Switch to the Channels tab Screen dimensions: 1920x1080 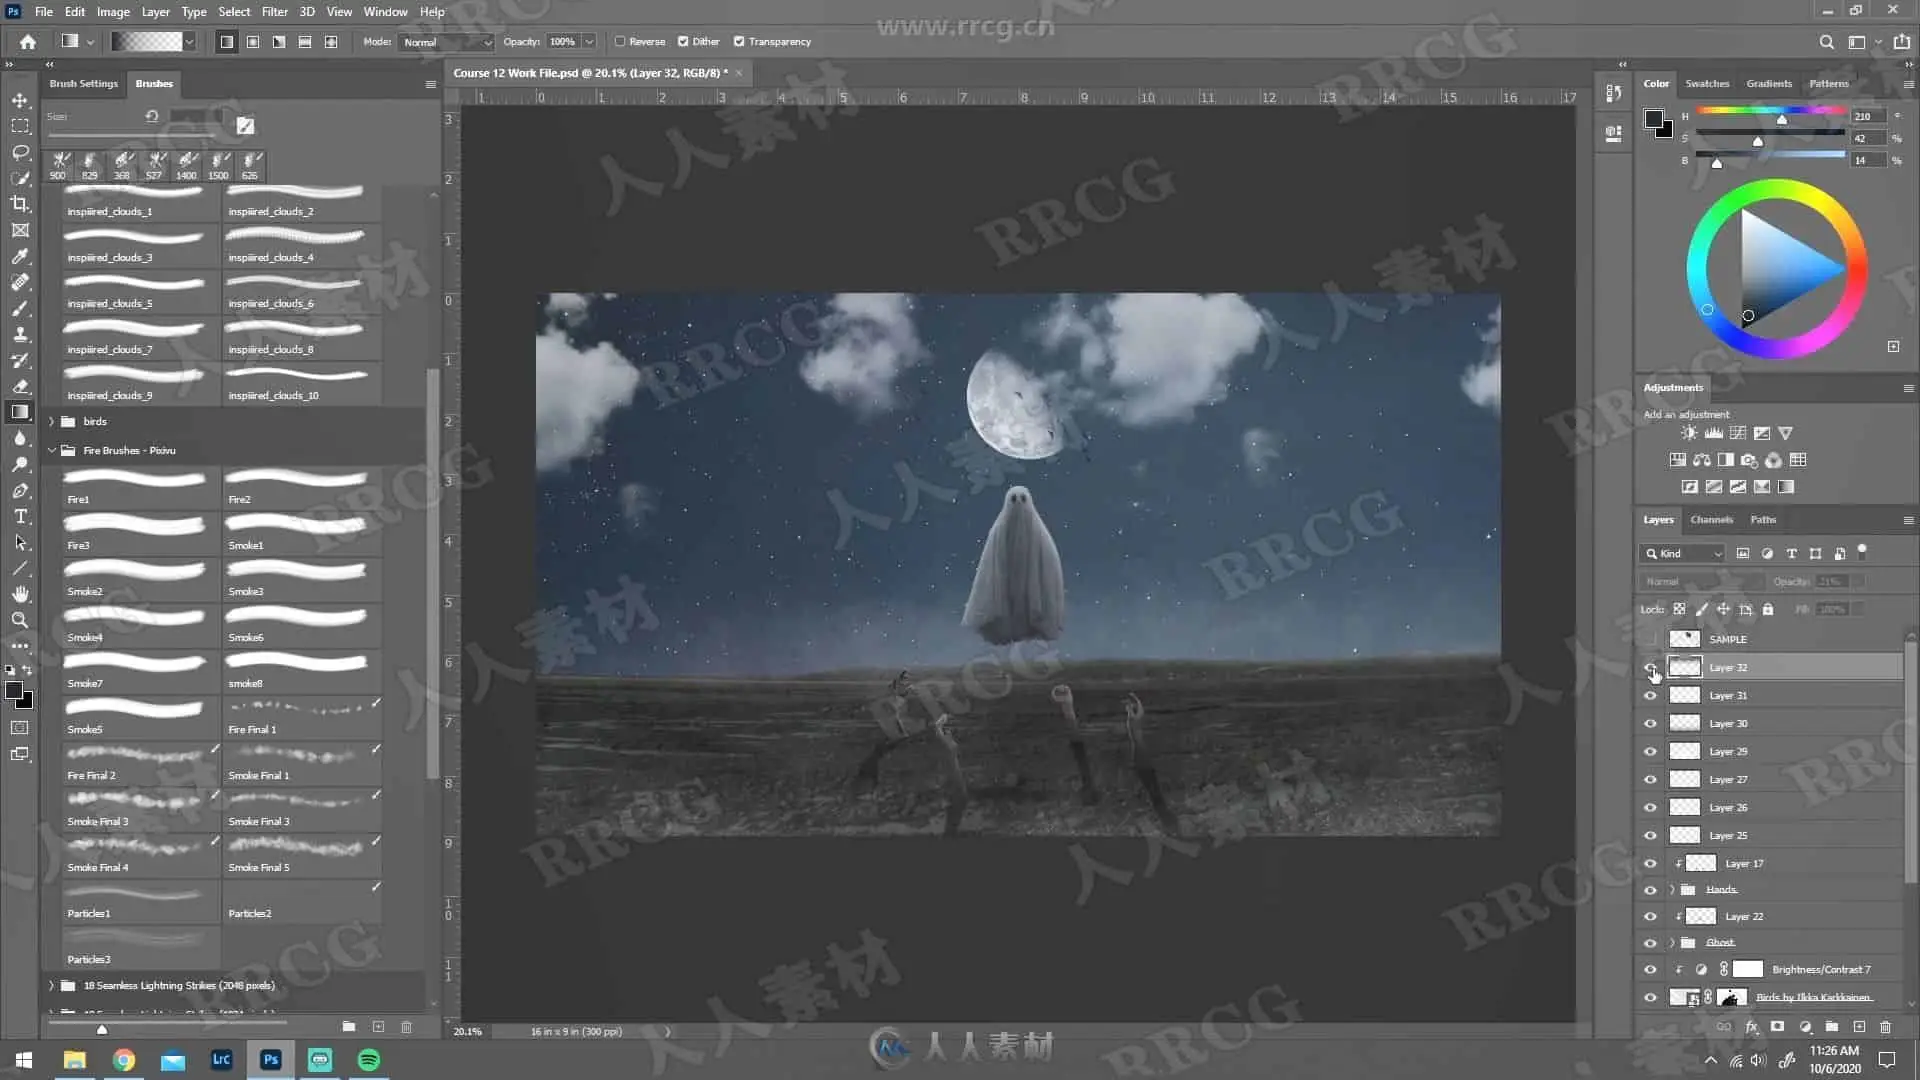click(1711, 520)
